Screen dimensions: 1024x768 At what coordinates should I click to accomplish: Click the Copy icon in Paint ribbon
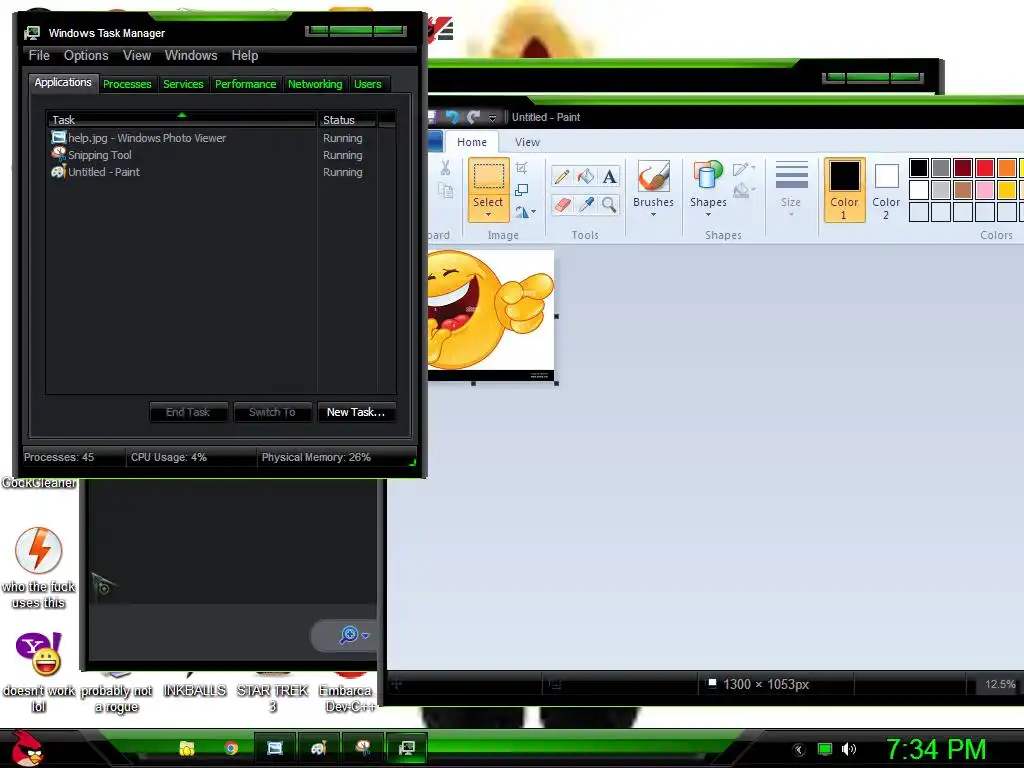tap(445, 191)
